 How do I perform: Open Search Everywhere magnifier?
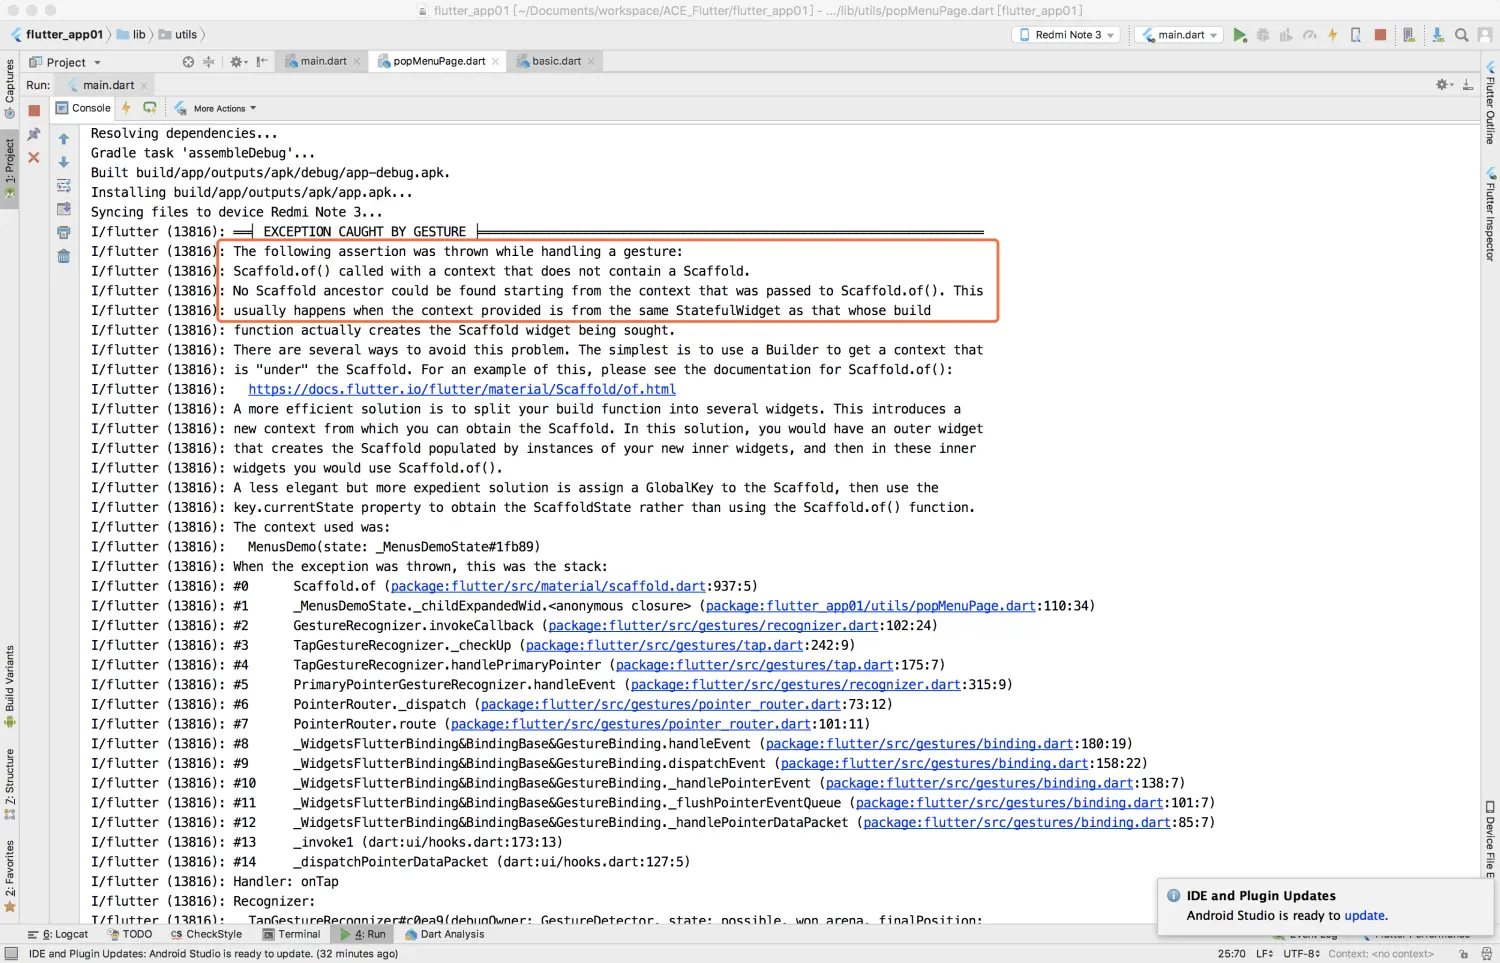coord(1461,35)
